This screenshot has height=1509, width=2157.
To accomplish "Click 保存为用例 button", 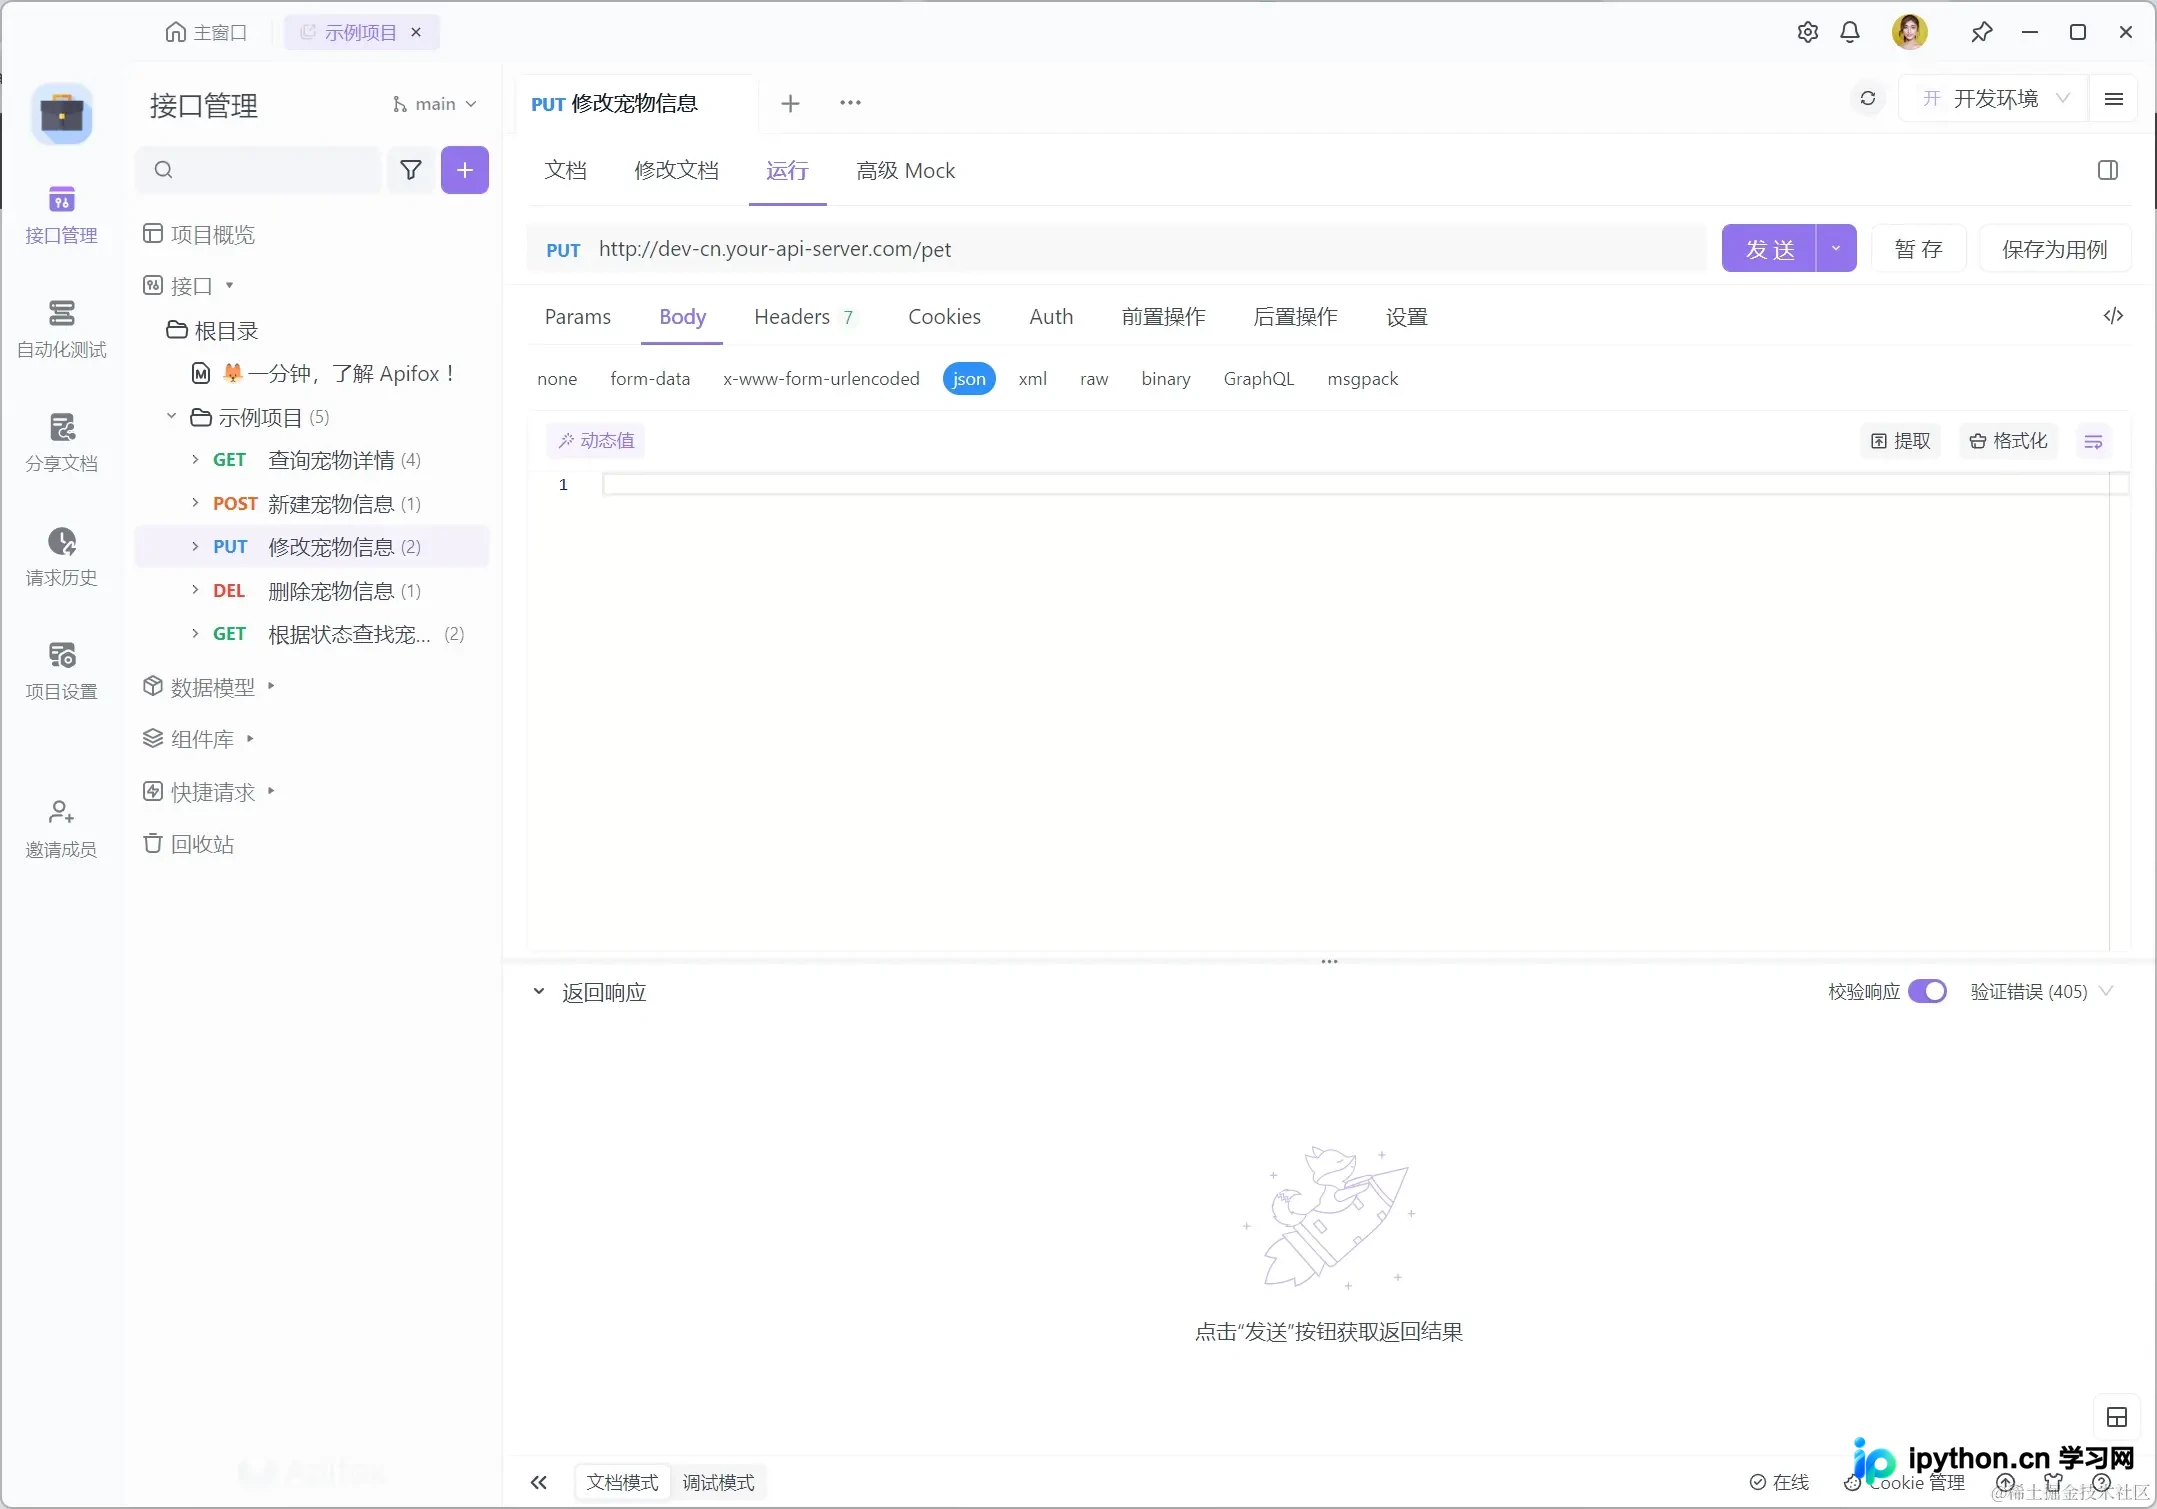I will [2054, 249].
